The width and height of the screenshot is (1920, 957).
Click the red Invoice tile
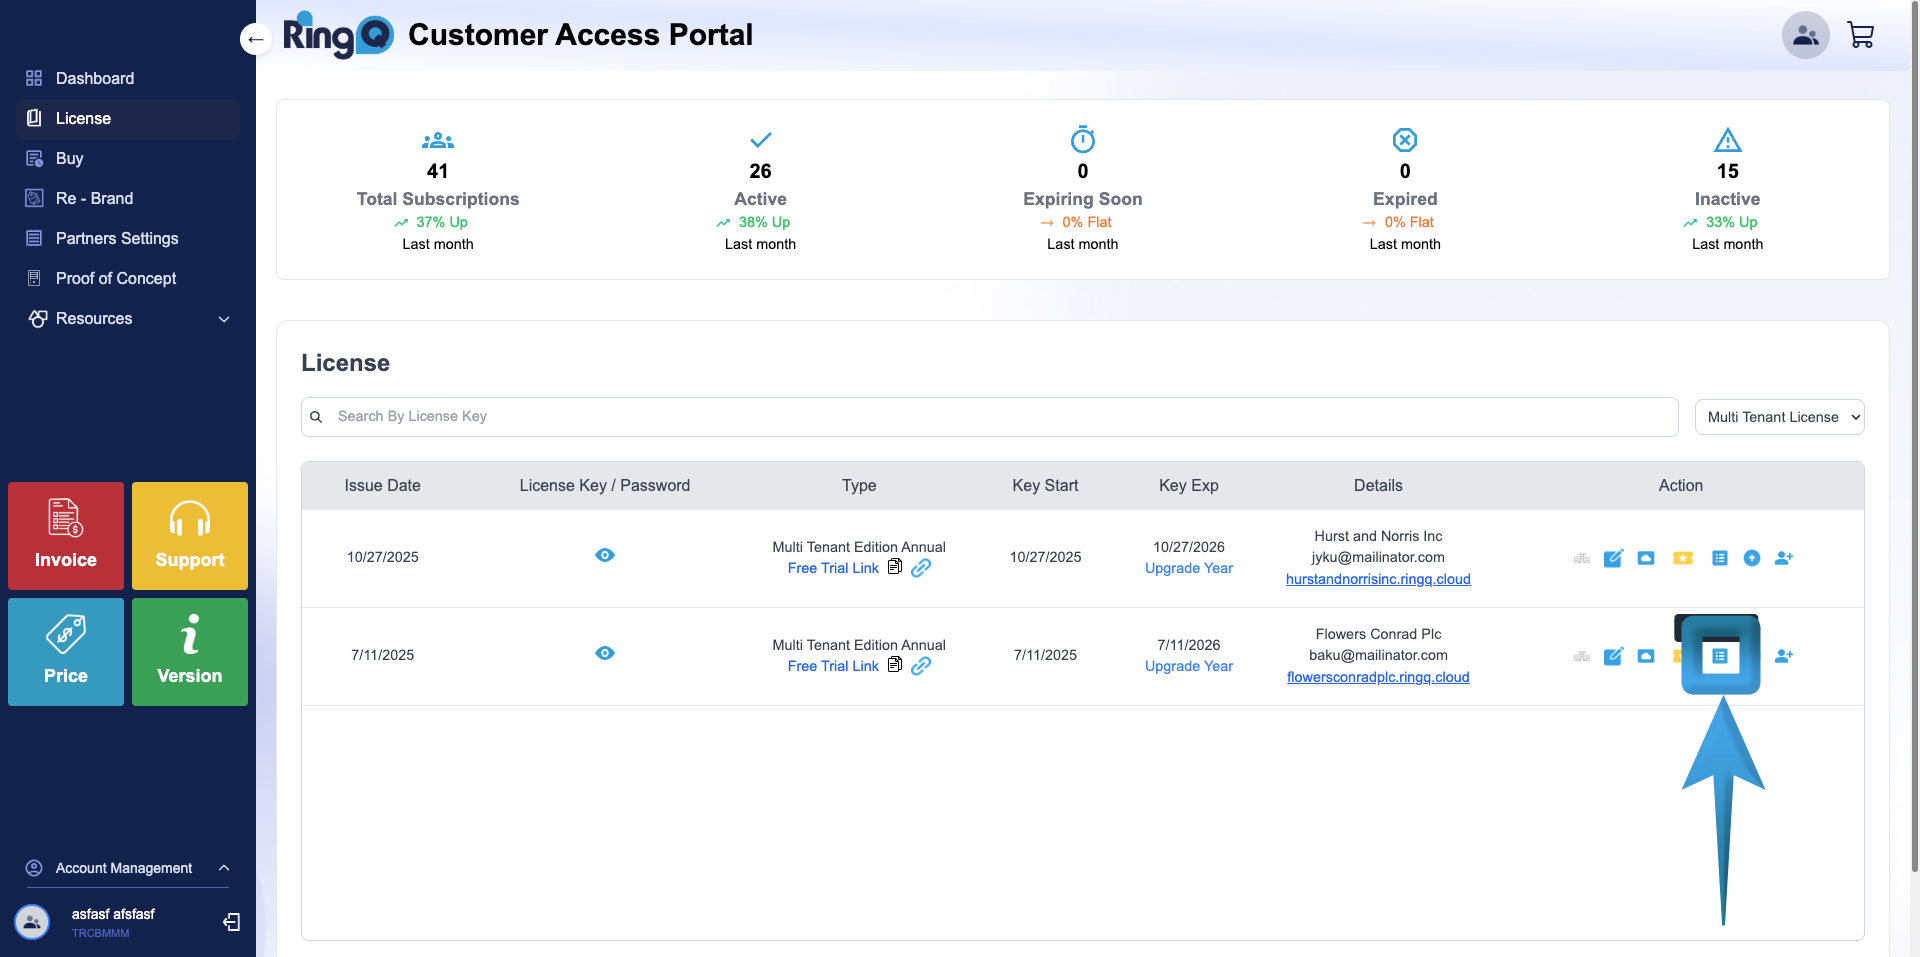point(66,536)
